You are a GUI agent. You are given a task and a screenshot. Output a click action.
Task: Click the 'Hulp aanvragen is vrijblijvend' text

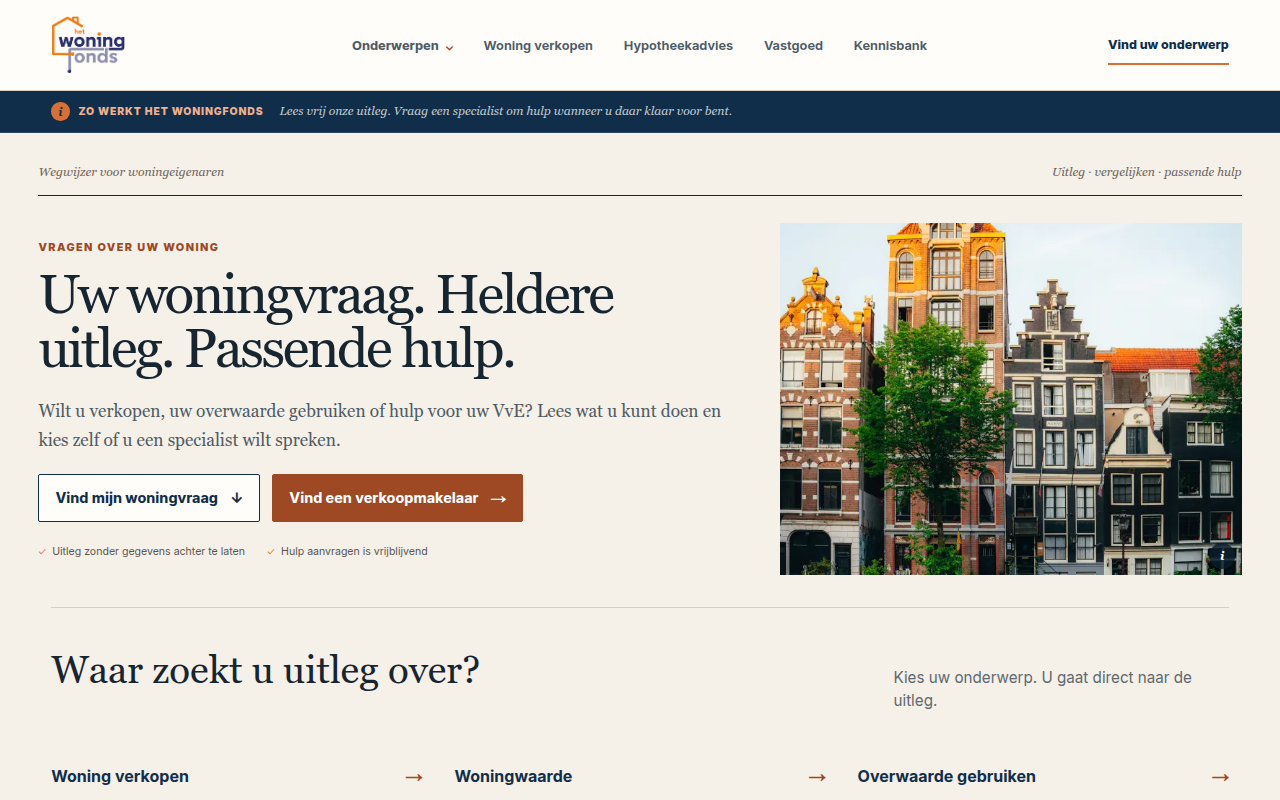coord(354,551)
